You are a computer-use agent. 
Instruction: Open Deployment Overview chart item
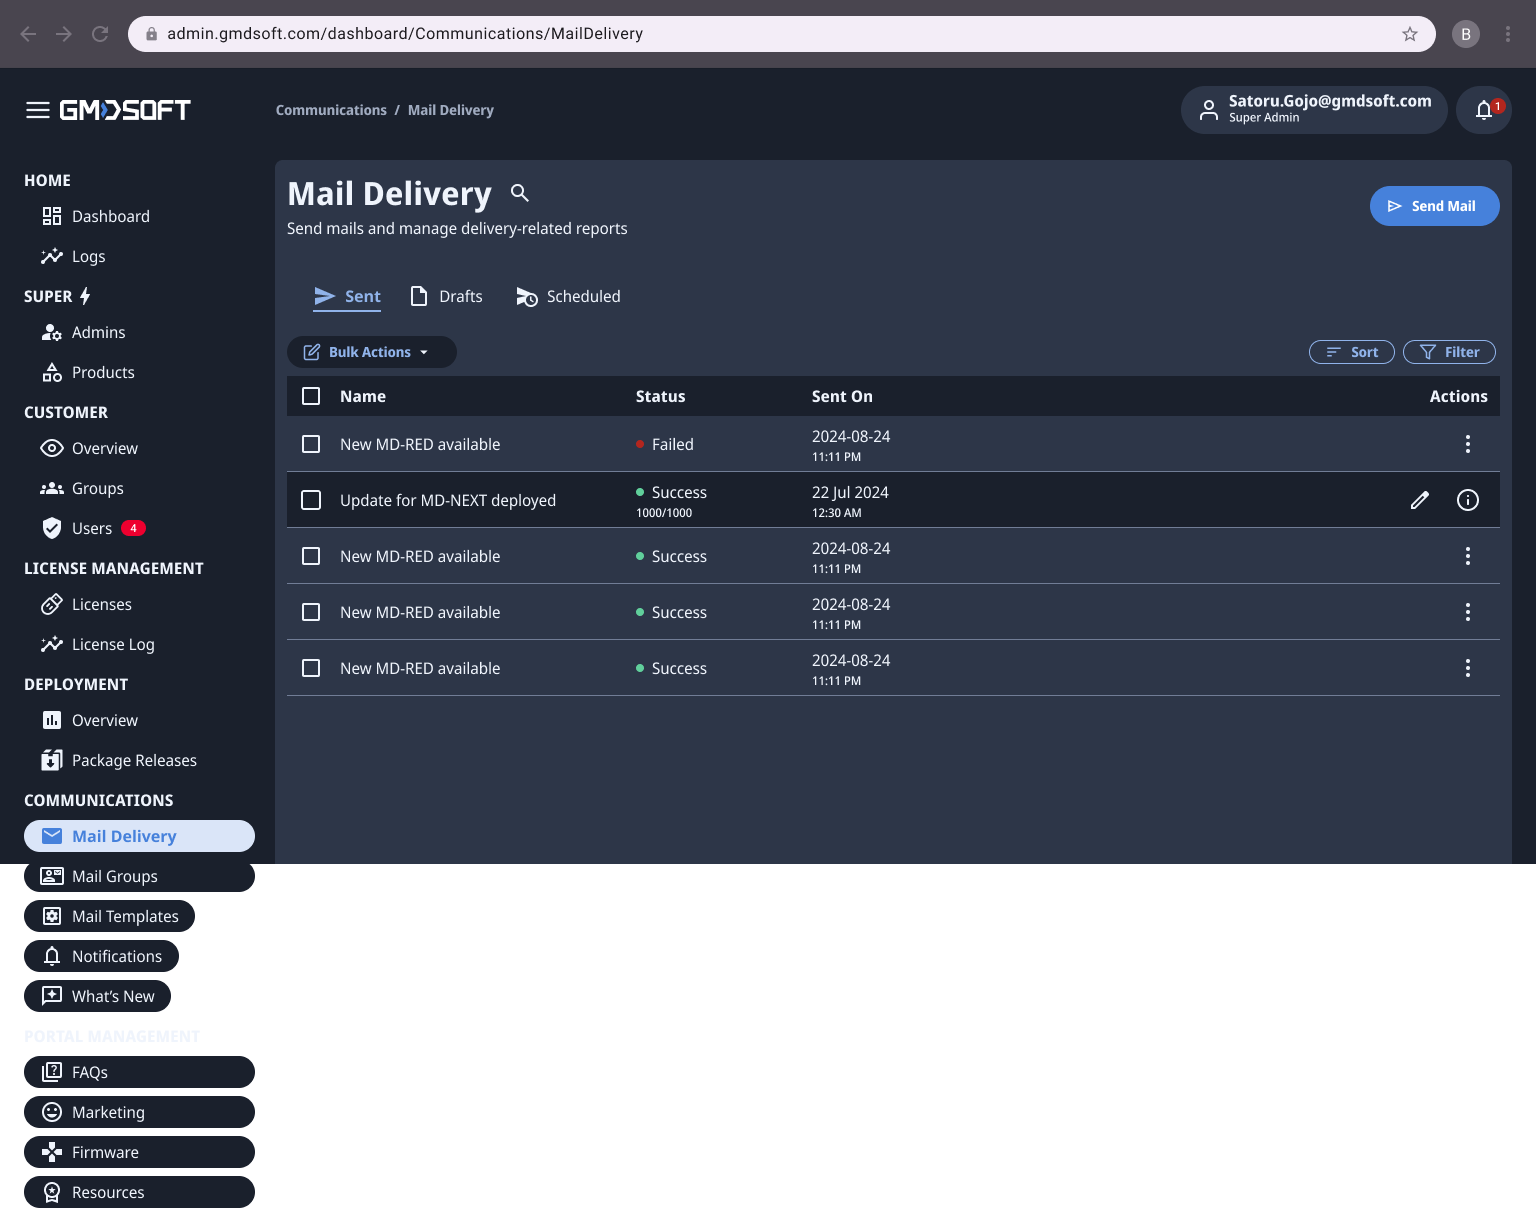89,720
